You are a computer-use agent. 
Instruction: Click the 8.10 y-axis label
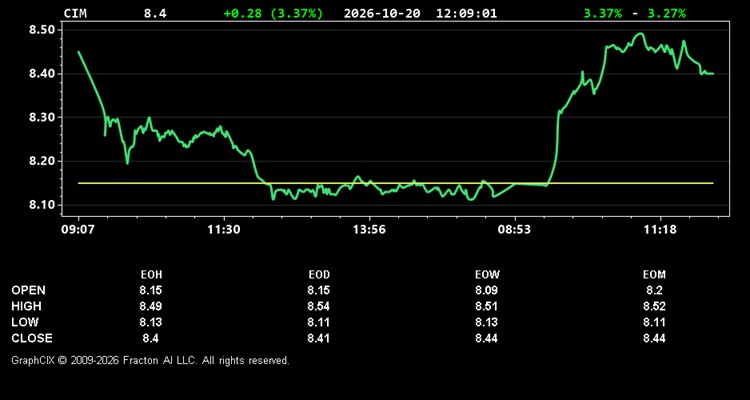(x=44, y=205)
